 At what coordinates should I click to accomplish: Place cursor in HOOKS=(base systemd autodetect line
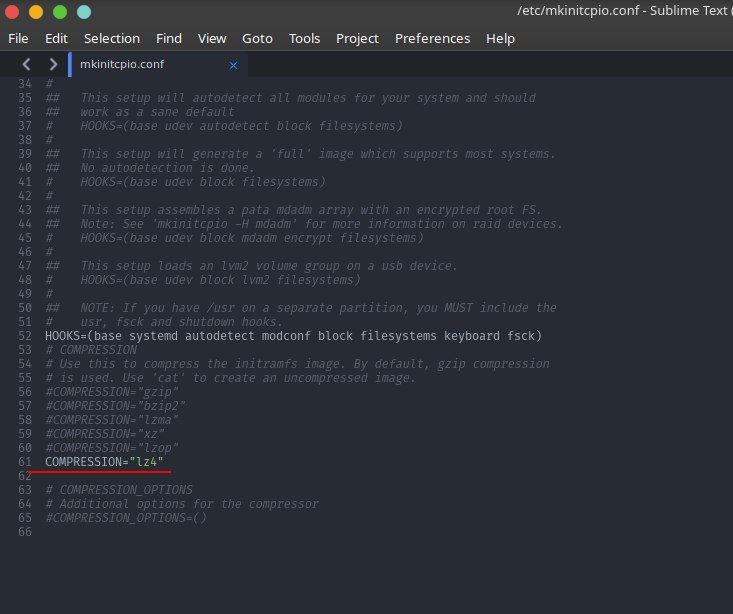[x=293, y=336]
